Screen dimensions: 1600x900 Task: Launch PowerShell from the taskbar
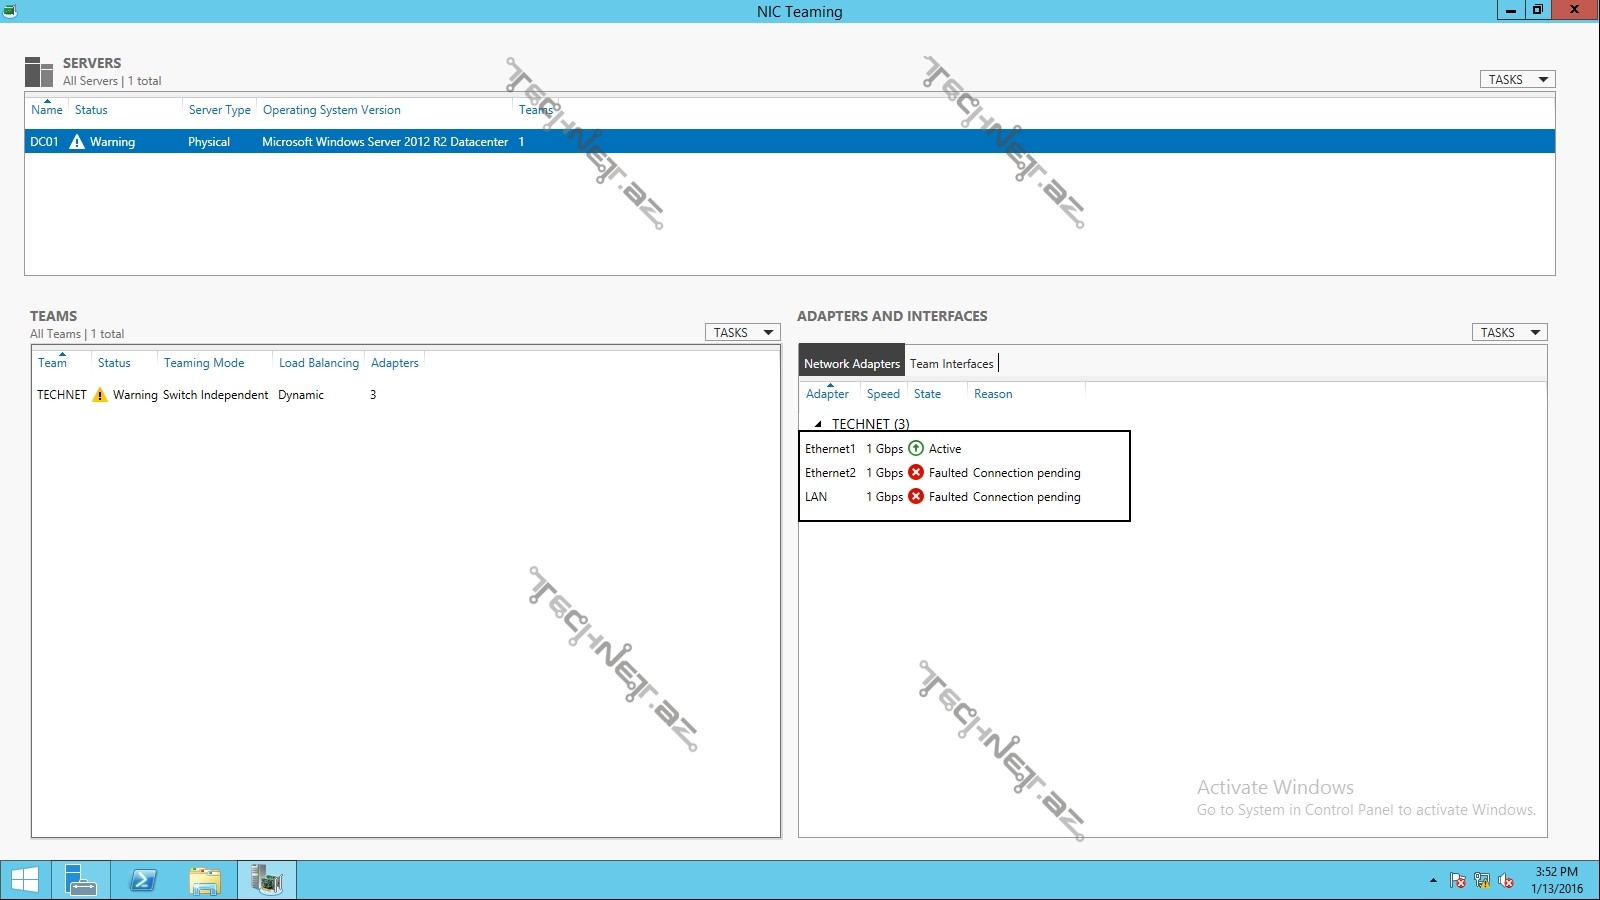[x=143, y=880]
